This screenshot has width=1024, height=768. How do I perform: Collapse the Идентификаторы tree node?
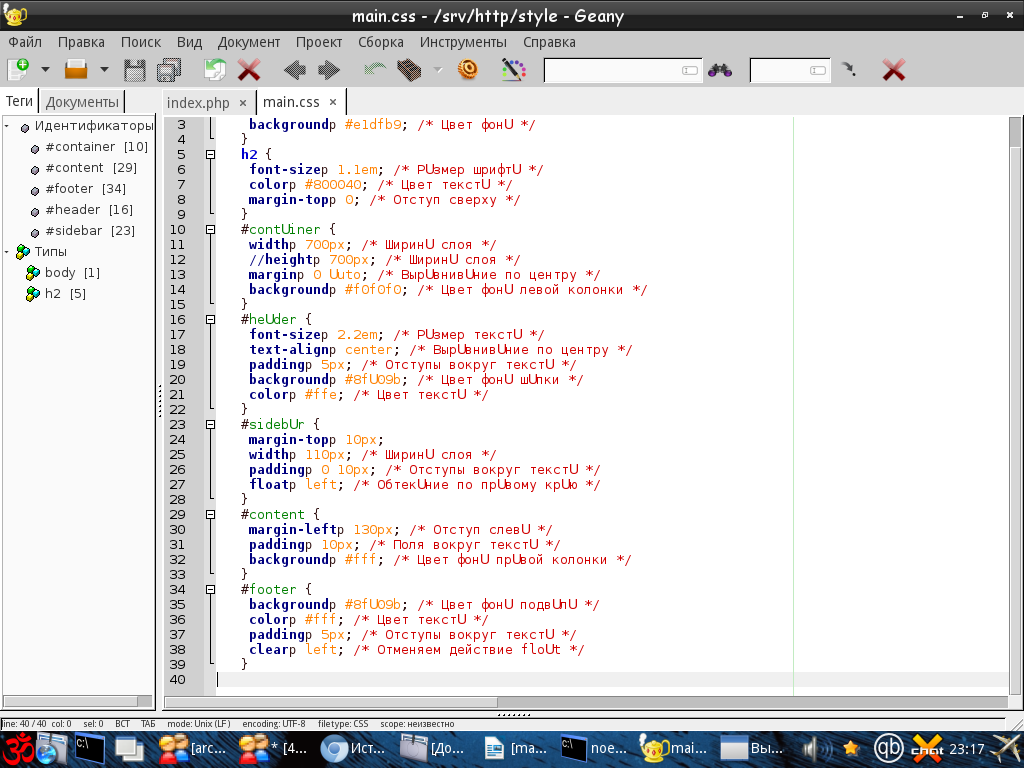pyautogui.click(x=8, y=126)
